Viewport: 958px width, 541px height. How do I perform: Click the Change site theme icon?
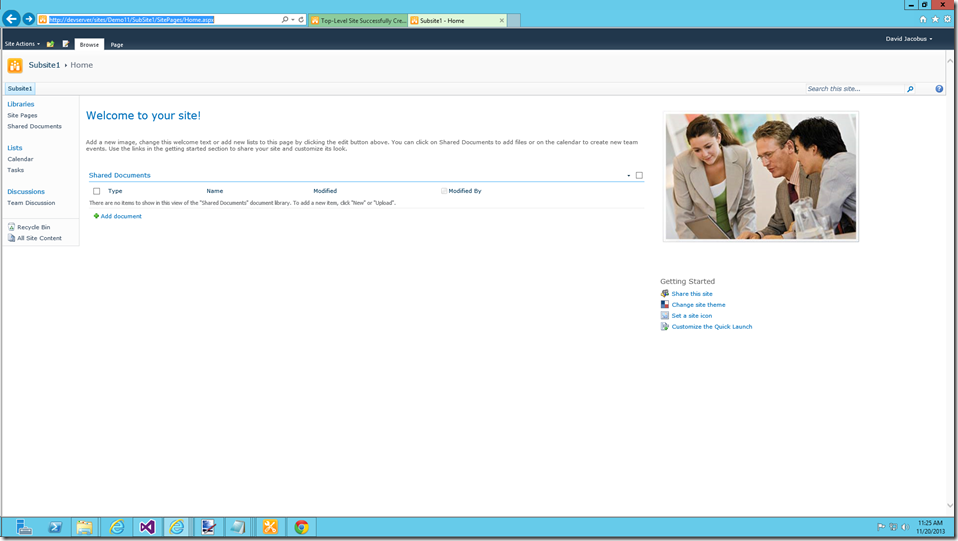pos(665,304)
